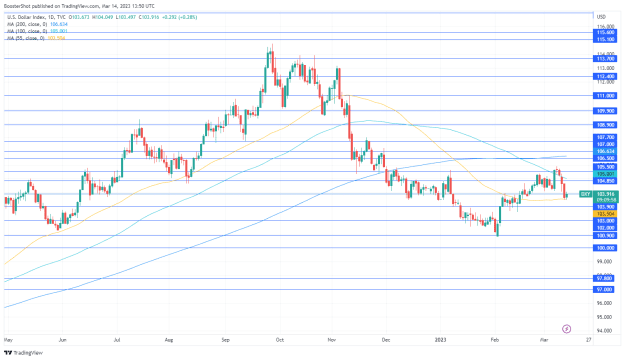Click the 106.500 price level label
Viewport: 625px width, 360px height.
(x=605, y=158)
